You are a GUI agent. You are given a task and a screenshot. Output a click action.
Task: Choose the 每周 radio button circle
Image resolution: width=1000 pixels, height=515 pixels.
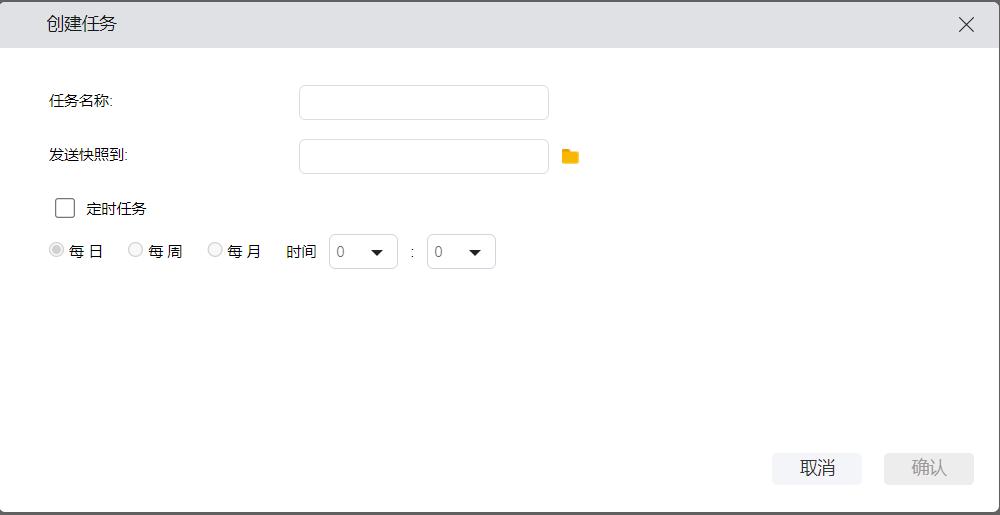136,250
